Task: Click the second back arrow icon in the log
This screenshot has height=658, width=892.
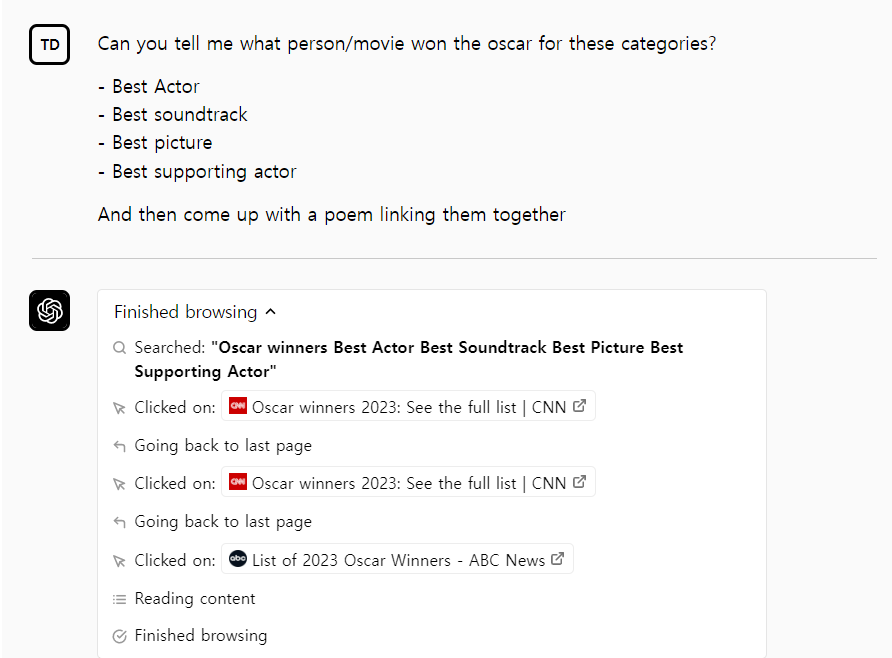Action: [x=120, y=521]
